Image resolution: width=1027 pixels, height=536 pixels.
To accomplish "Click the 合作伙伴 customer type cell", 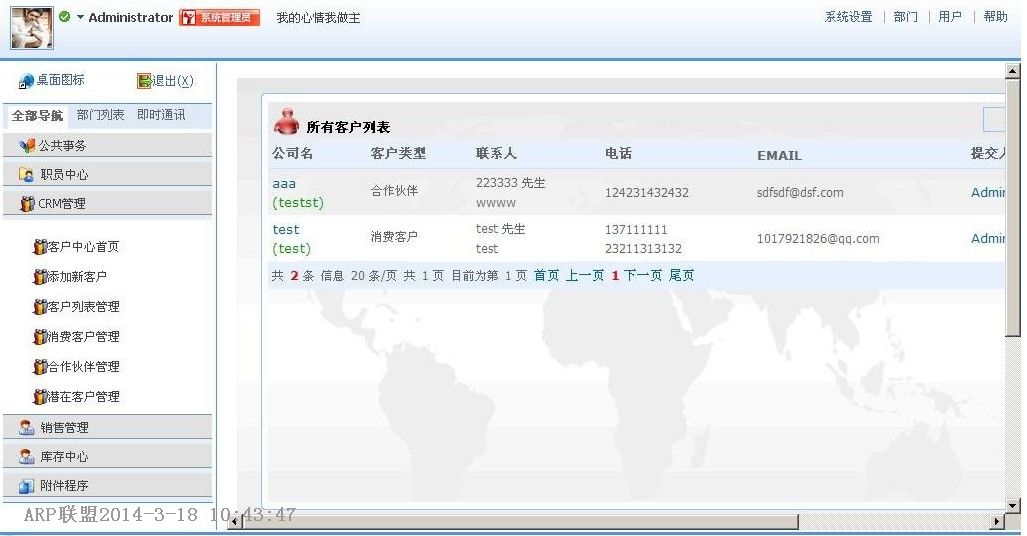I will [394, 191].
